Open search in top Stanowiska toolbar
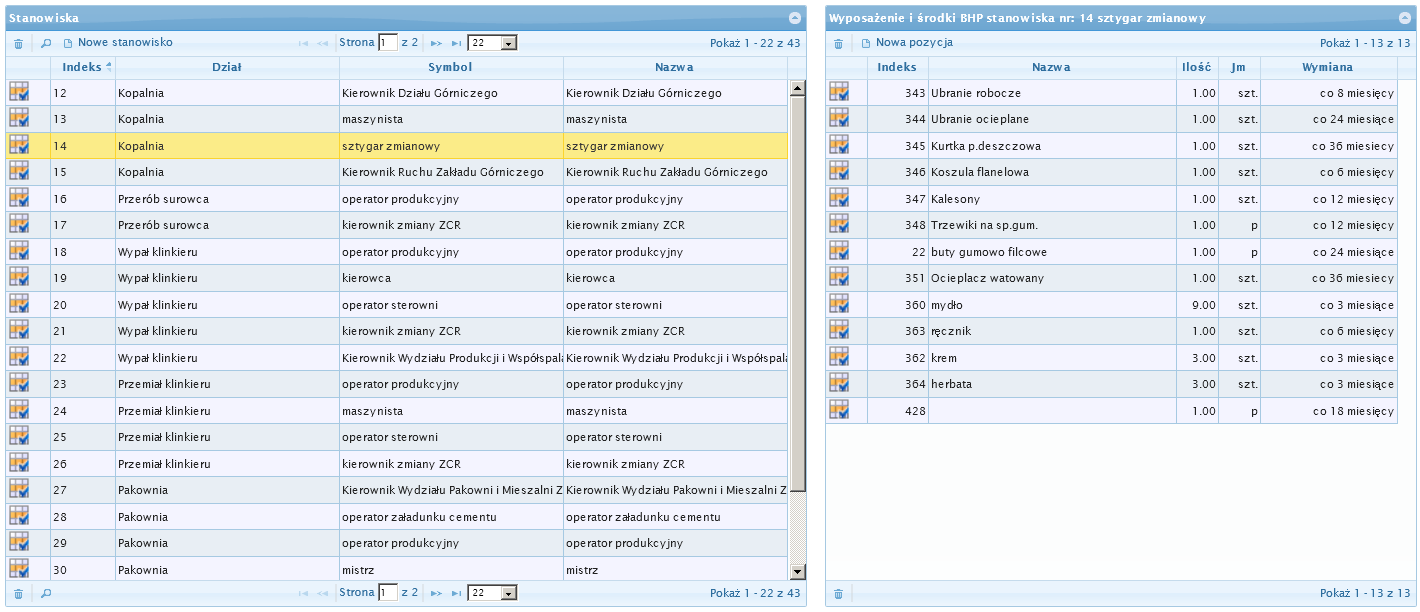The width and height of the screenshot is (1420, 612). pos(46,44)
